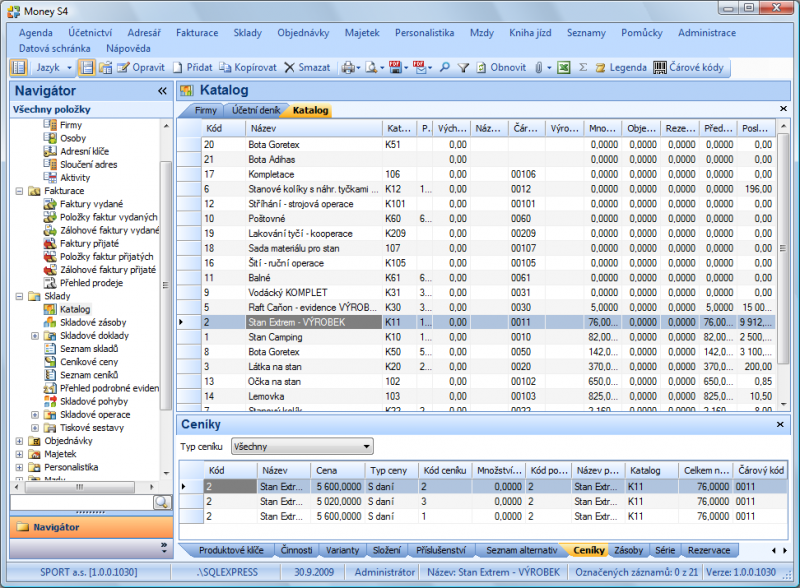
Task: Toggle the navigator panel toolbar icon
Action: click(x=18, y=67)
